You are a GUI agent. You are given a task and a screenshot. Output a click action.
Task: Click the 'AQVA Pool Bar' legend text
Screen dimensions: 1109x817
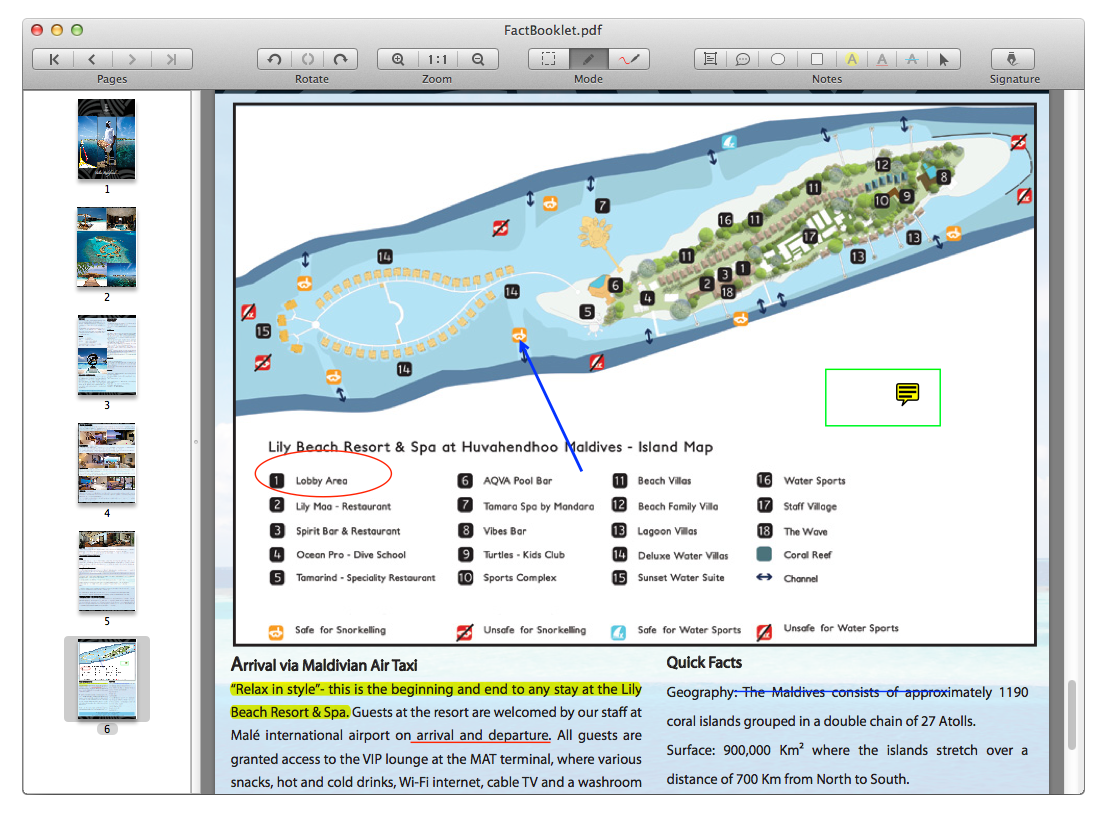point(518,481)
